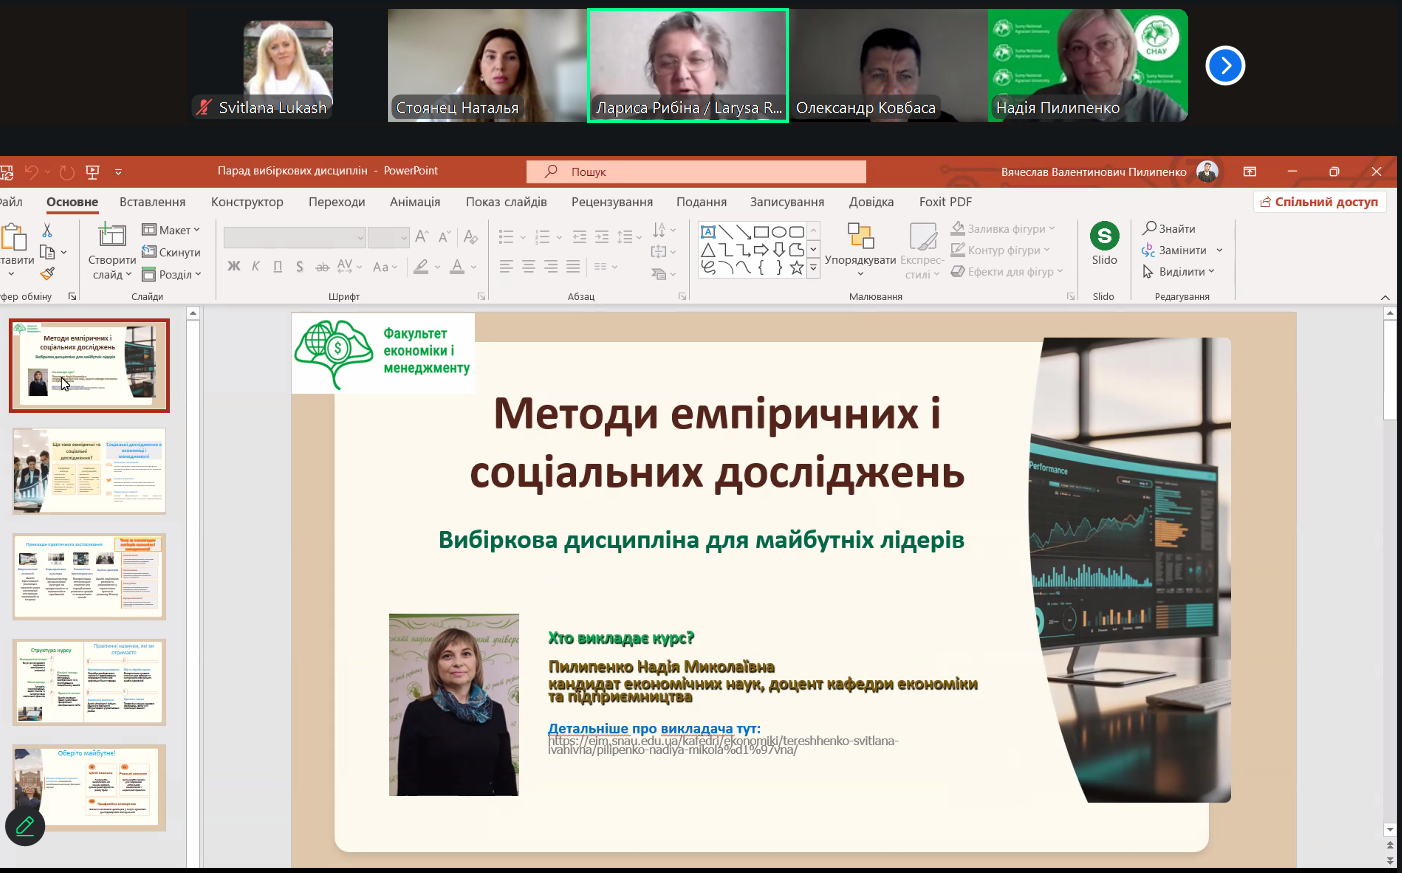Open the font name combo box
This screenshot has width=1402, height=873.
[x=294, y=237]
